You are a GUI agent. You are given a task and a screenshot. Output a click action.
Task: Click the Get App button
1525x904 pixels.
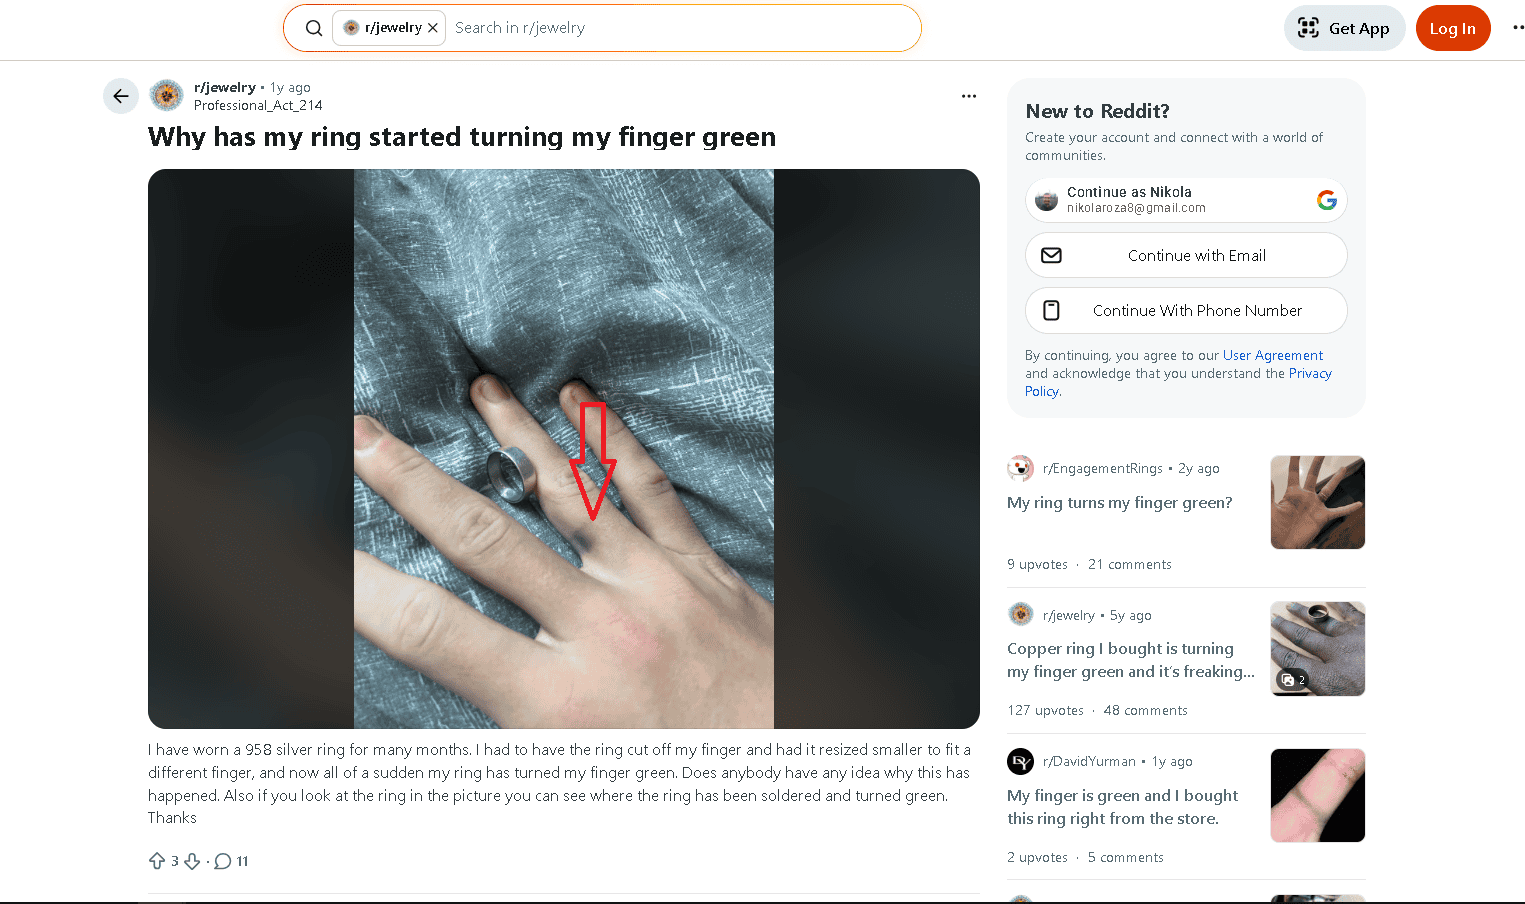(x=1344, y=28)
